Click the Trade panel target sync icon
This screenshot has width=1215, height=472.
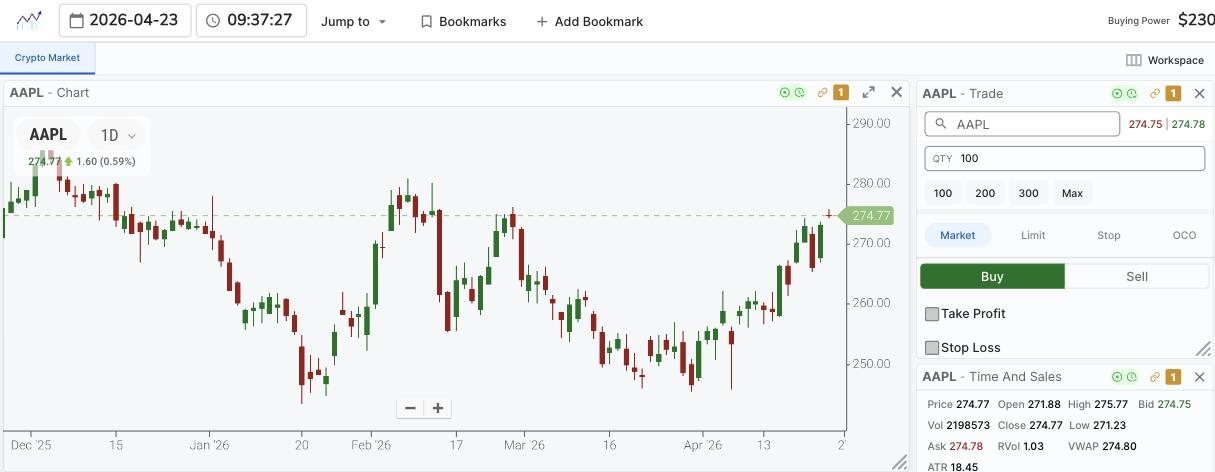(x=1117, y=94)
